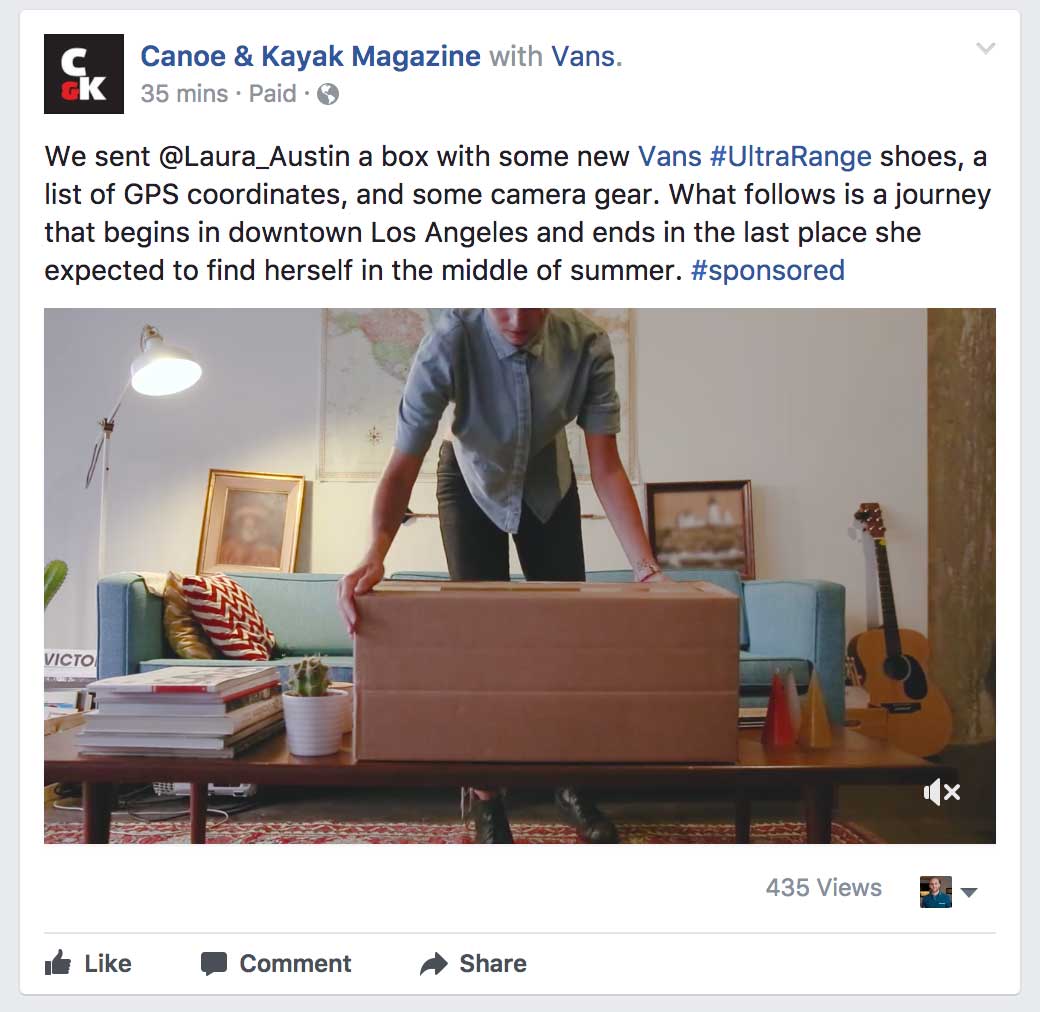Open the Vans page link in header
The image size is (1040, 1012).
[x=583, y=56]
